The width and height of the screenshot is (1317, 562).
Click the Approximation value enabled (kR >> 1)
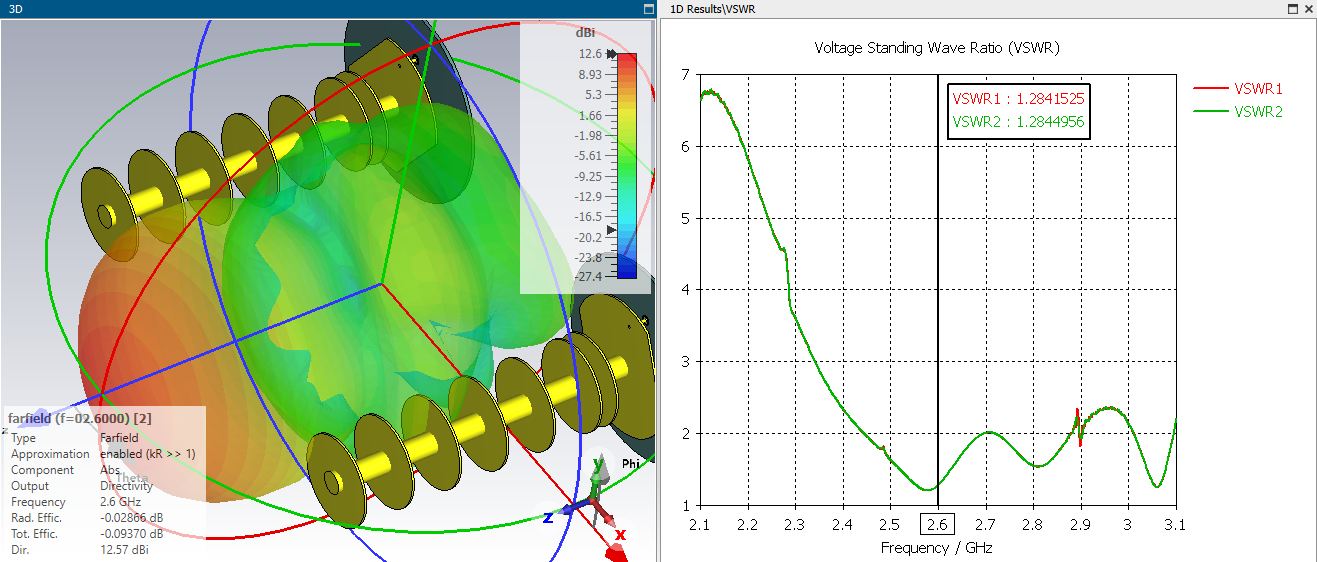148,454
